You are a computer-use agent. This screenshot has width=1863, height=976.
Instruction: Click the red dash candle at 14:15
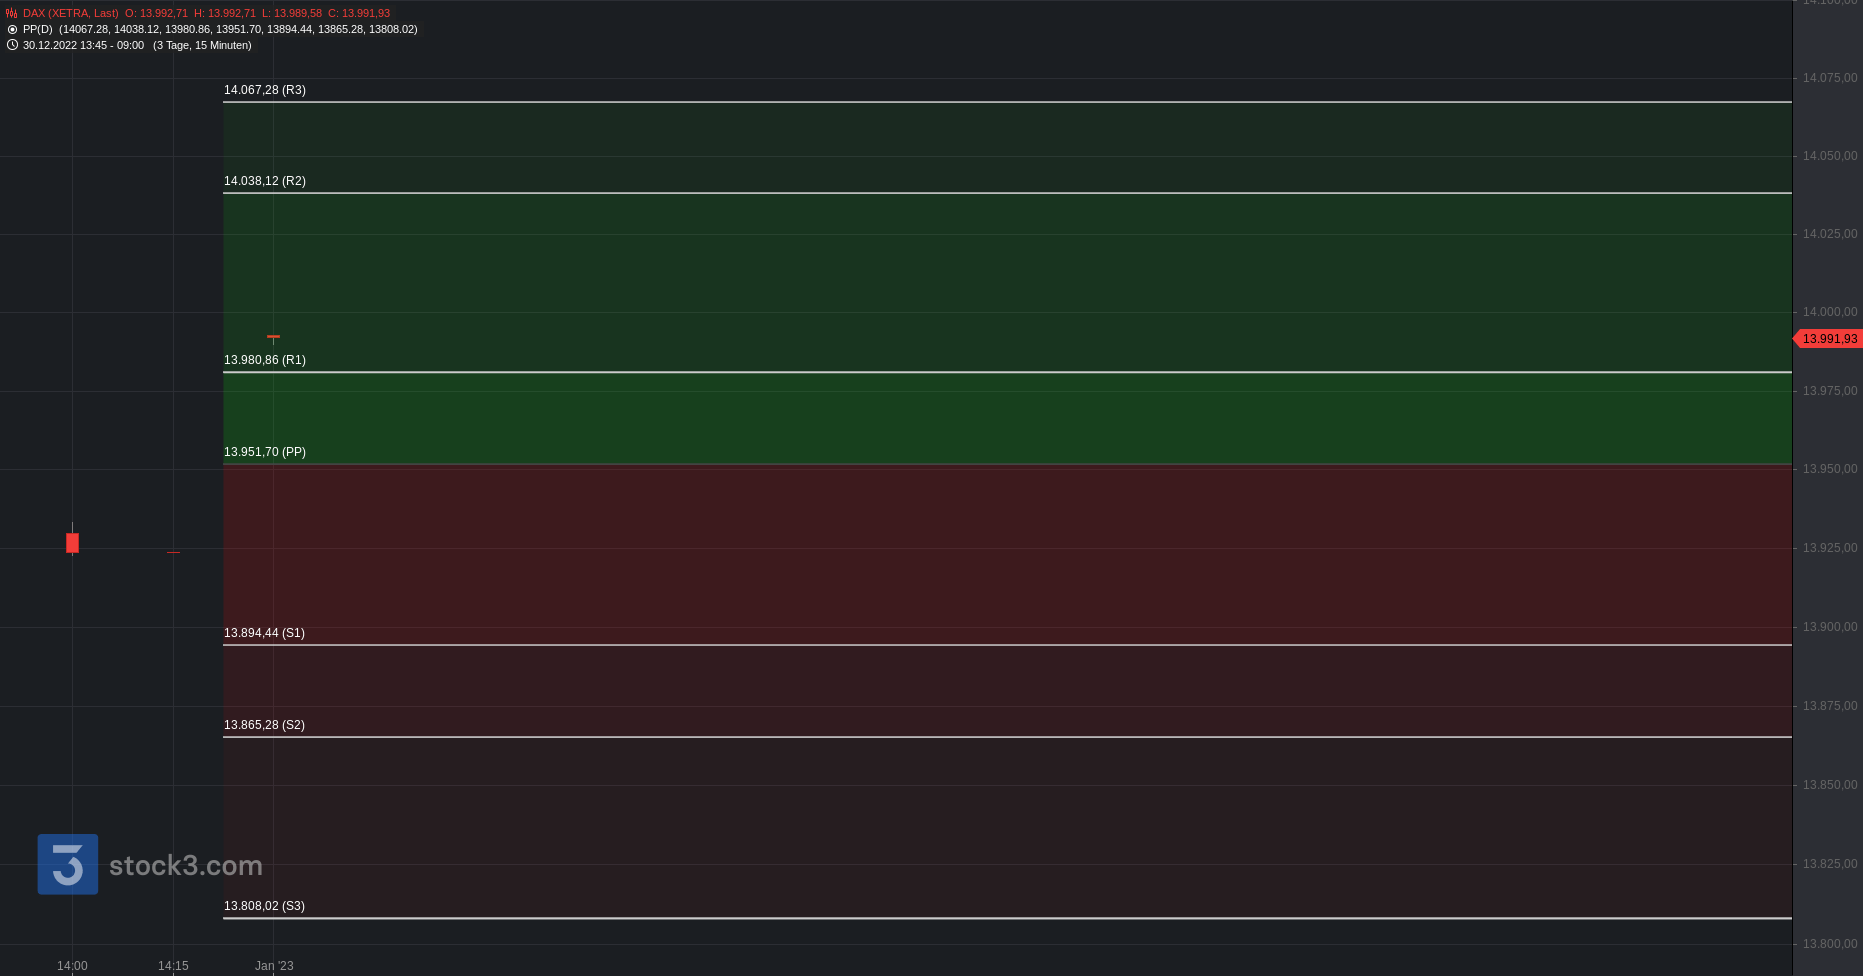coord(173,552)
